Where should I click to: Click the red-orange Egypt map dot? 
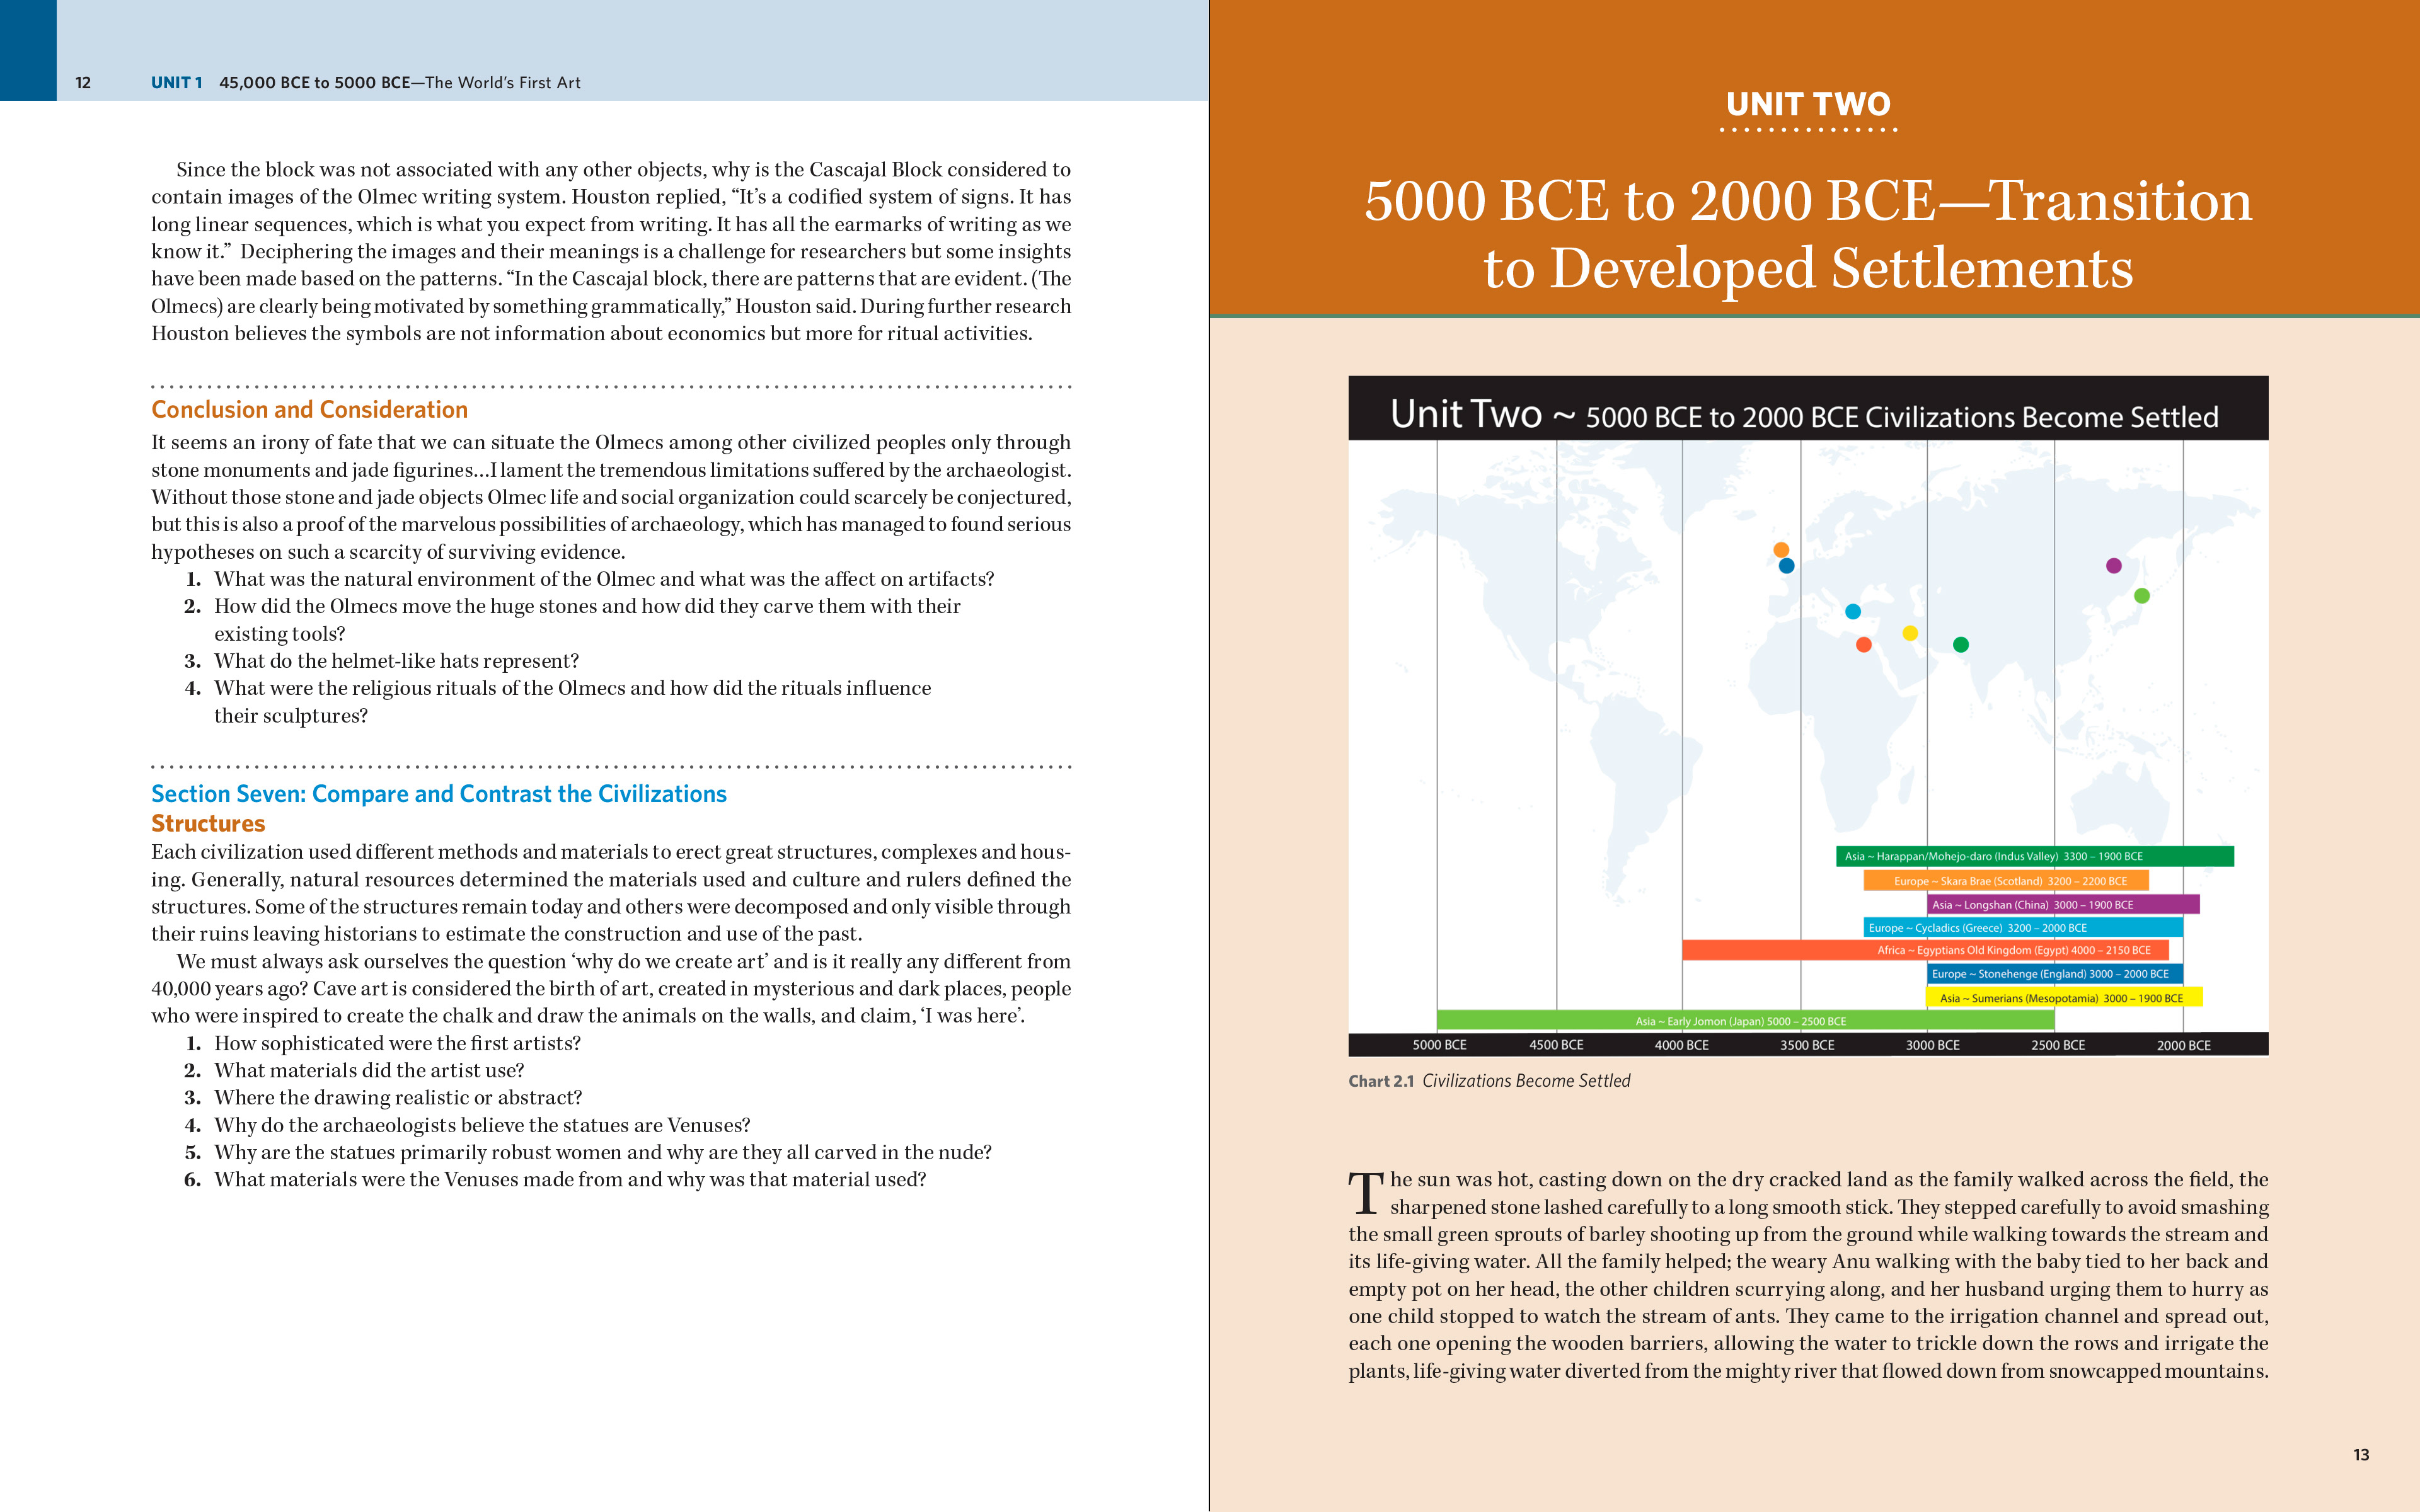pyautogui.click(x=1864, y=645)
